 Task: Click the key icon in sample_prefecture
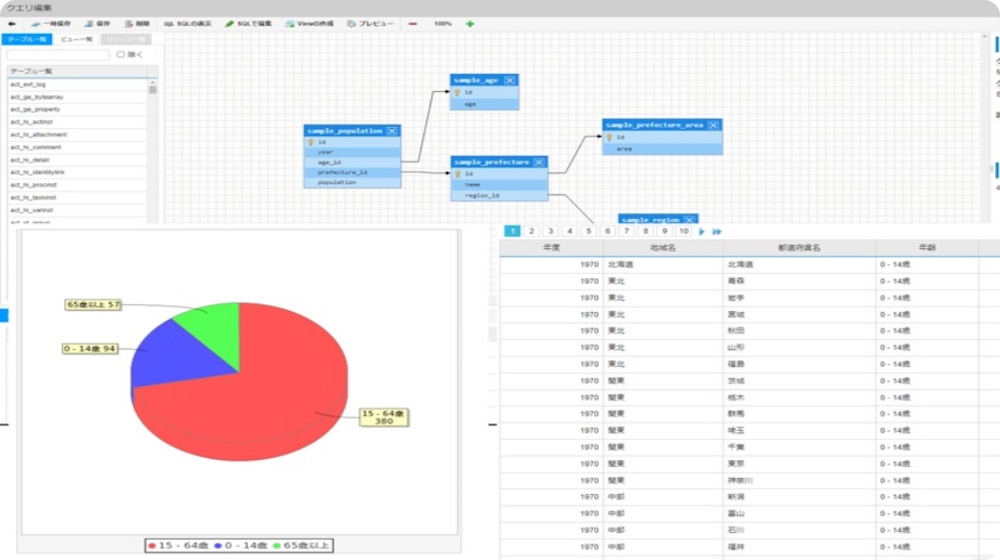(x=457, y=173)
